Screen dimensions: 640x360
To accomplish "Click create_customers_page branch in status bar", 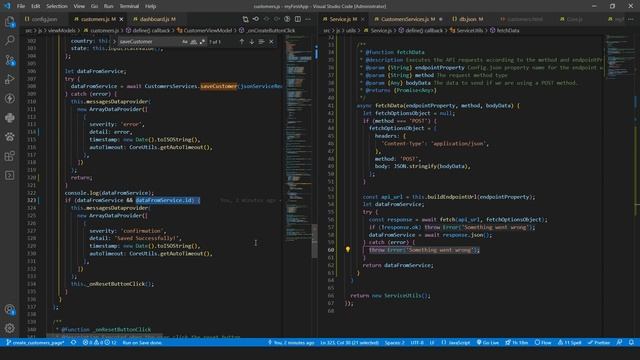I will click(35, 342).
